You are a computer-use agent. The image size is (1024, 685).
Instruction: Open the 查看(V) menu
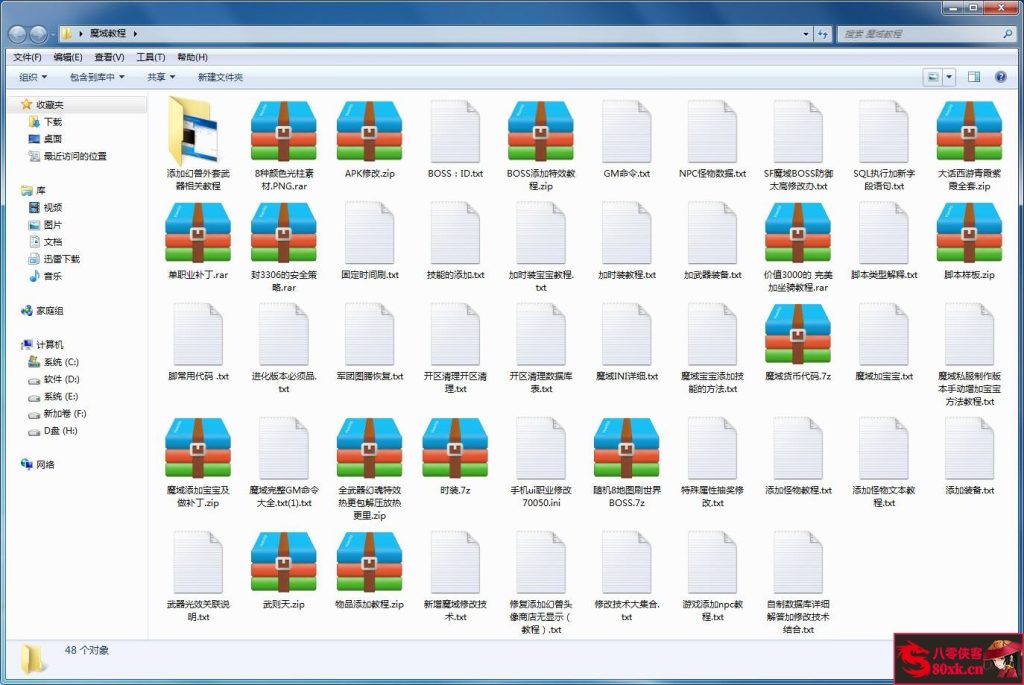point(109,57)
